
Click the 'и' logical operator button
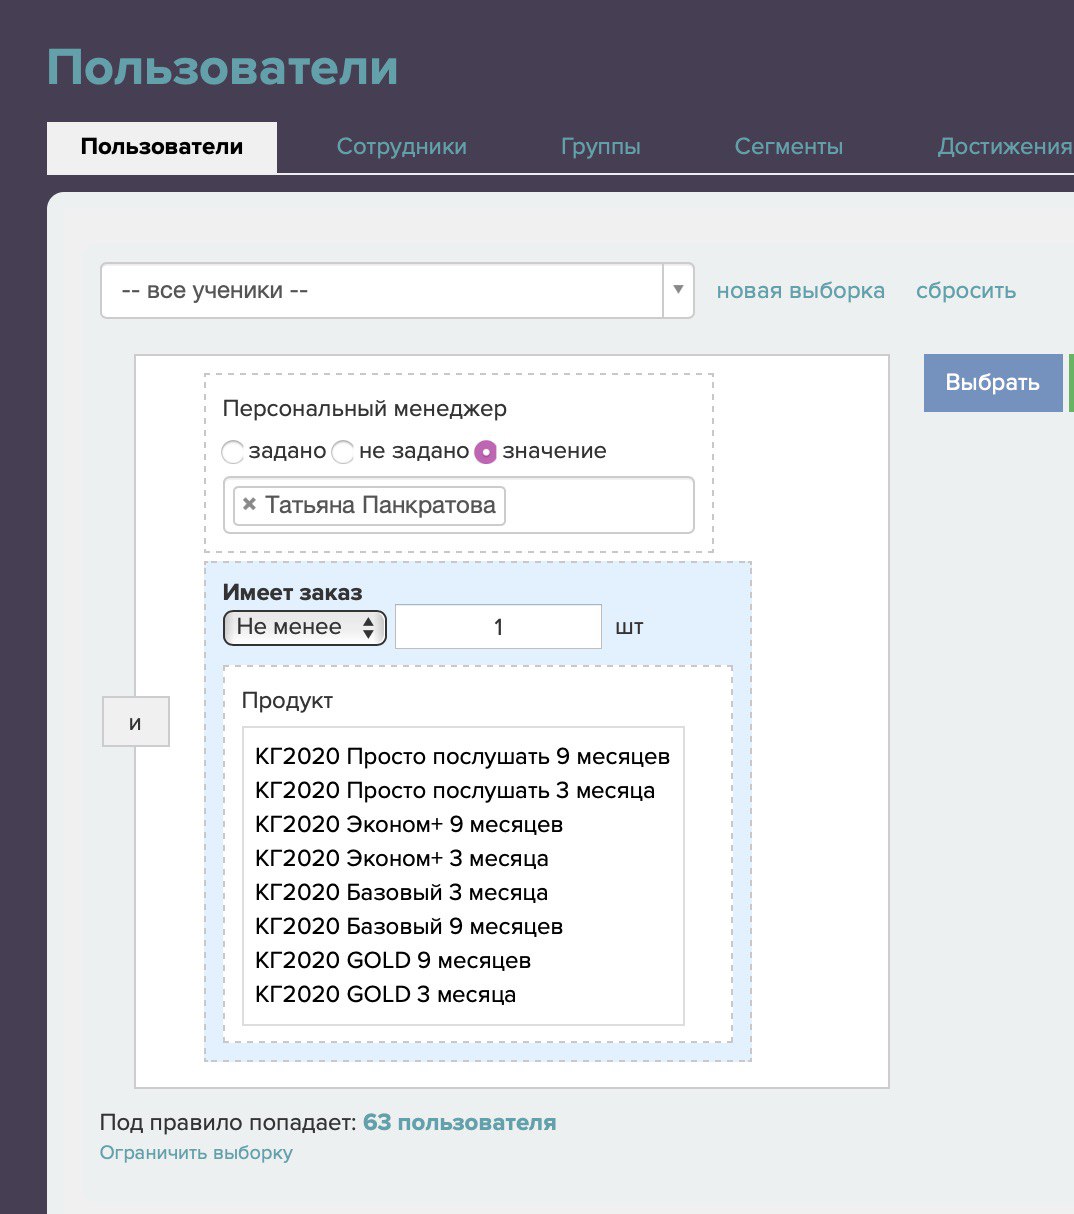[136, 722]
